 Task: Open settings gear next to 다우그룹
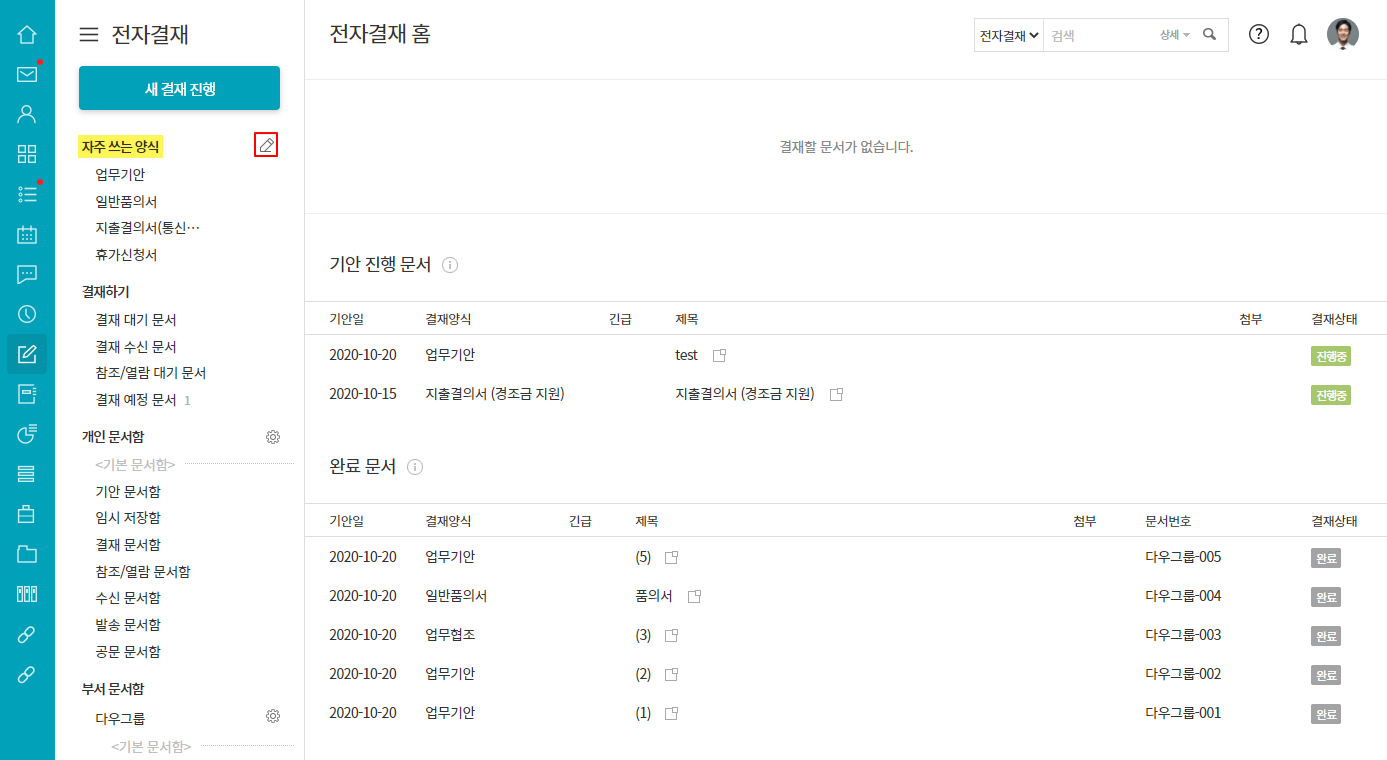click(x=273, y=716)
